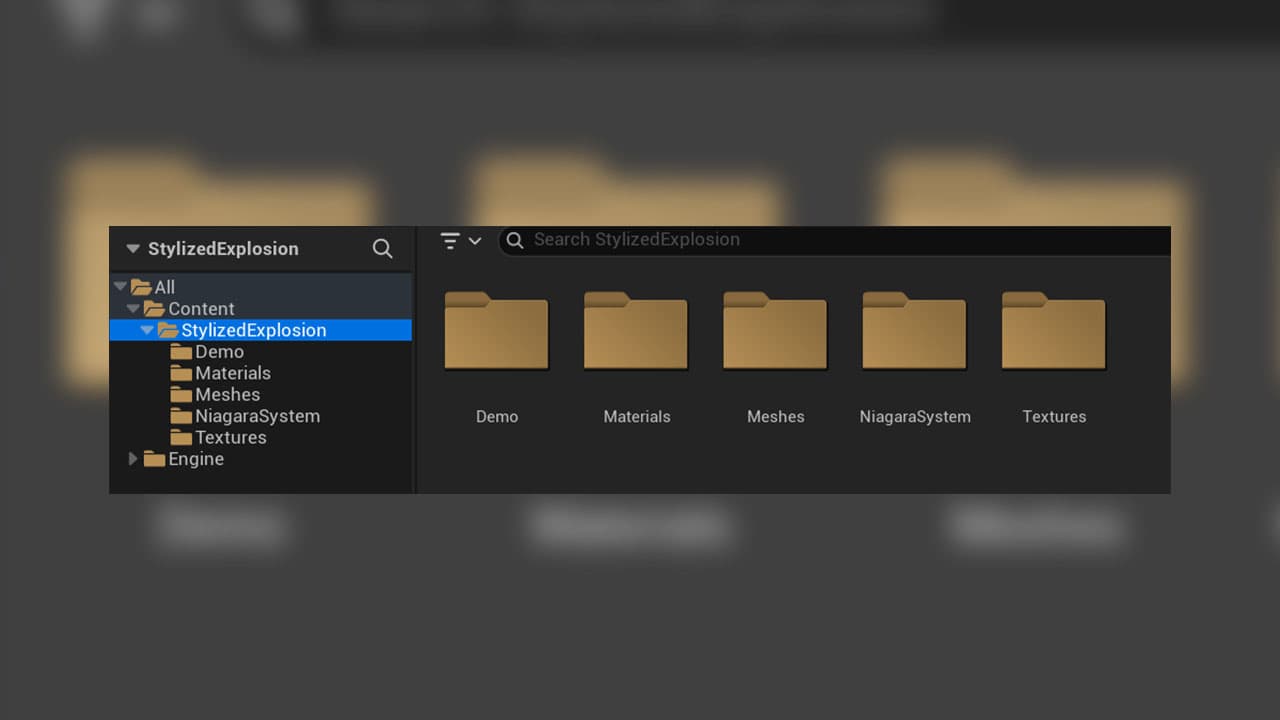Collapse the StylizedExplosion panel header arrow
This screenshot has height=720, width=1280.
[132, 248]
